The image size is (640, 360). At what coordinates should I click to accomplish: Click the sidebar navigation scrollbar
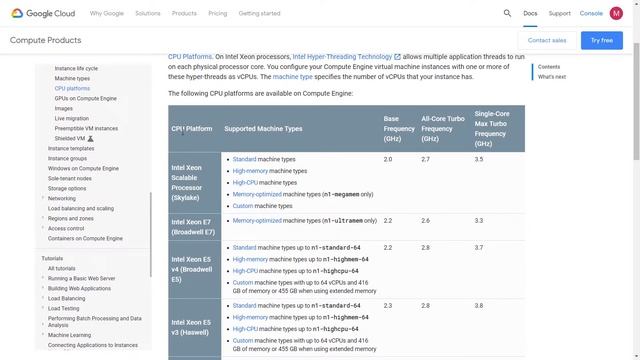(151, 235)
